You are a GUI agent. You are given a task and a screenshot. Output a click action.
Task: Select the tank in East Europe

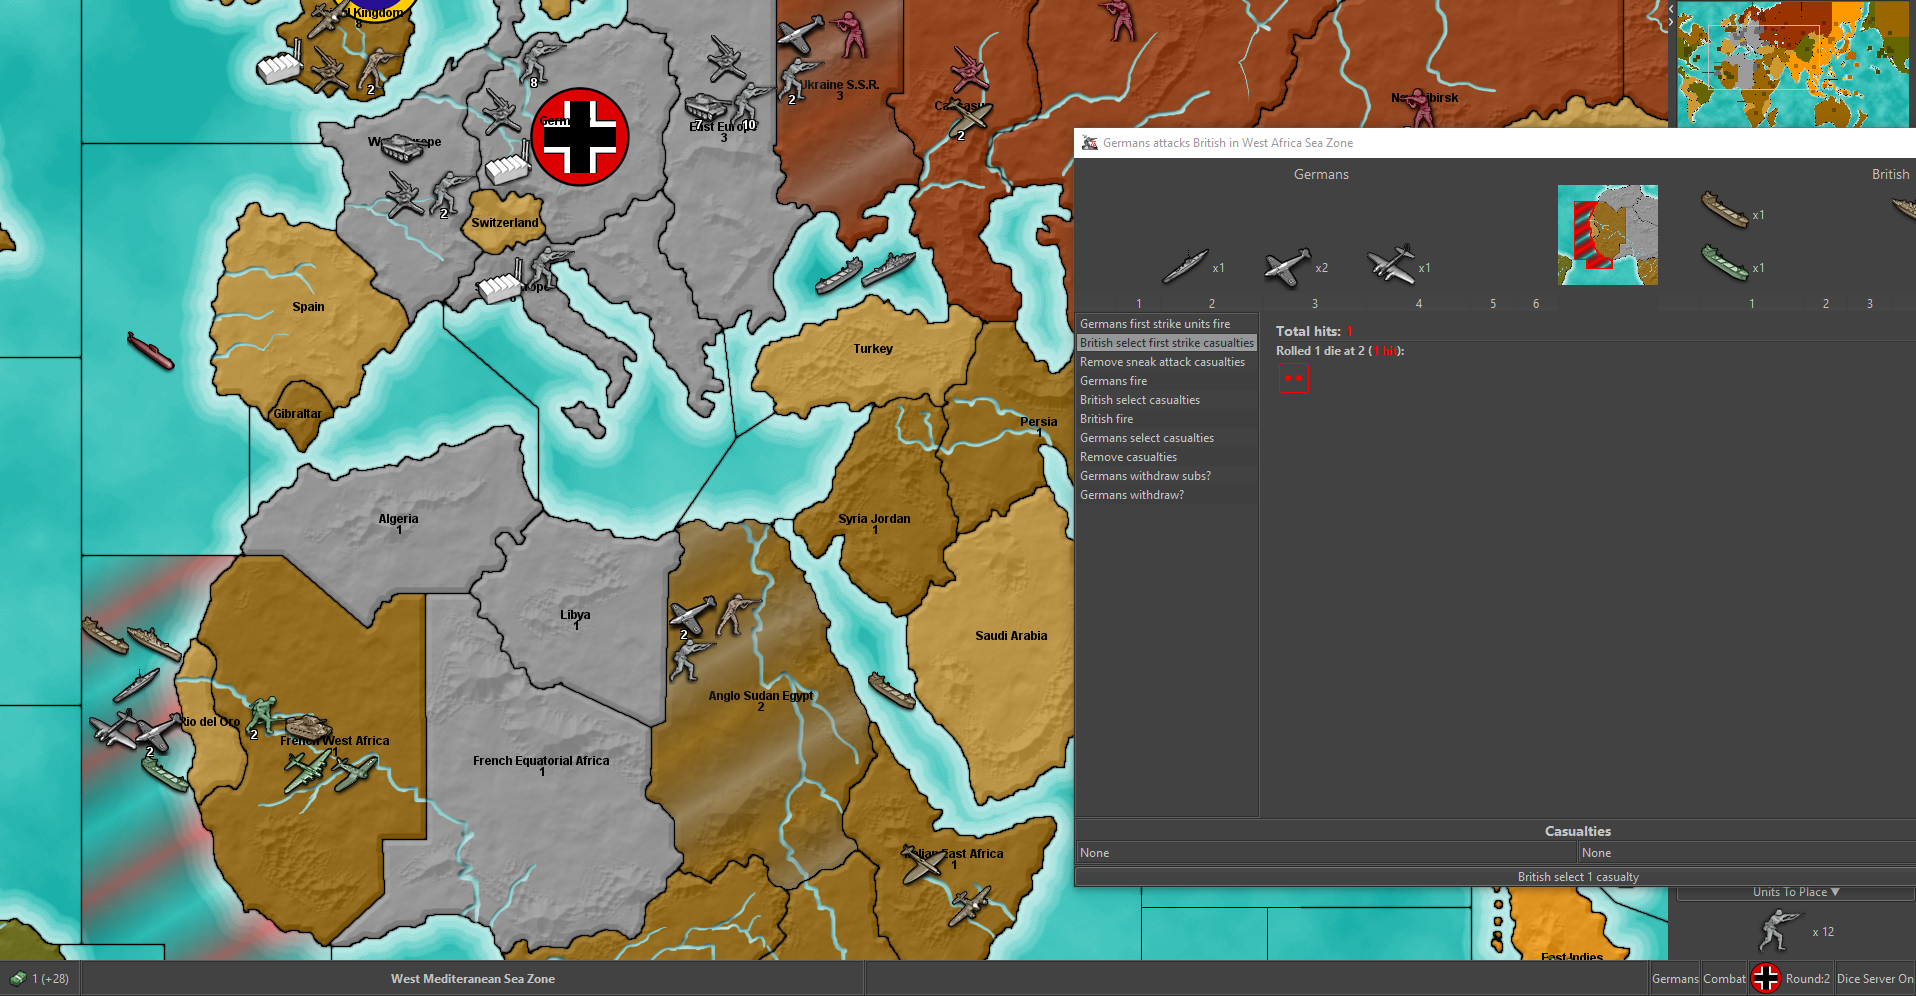click(705, 107)
